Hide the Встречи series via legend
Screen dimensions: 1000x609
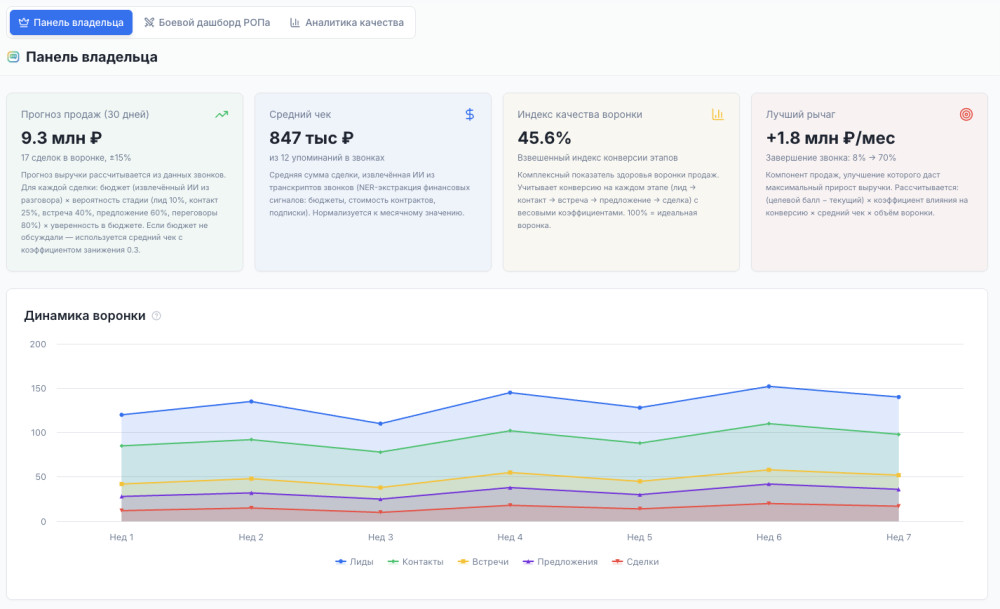click(483, 562)
